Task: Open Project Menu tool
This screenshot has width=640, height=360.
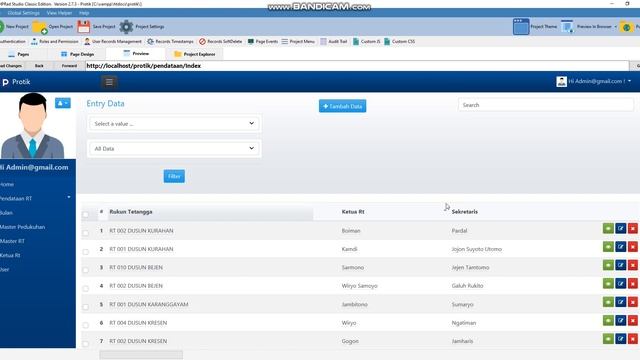Action: pyautogui.click(x=298, y=42)
